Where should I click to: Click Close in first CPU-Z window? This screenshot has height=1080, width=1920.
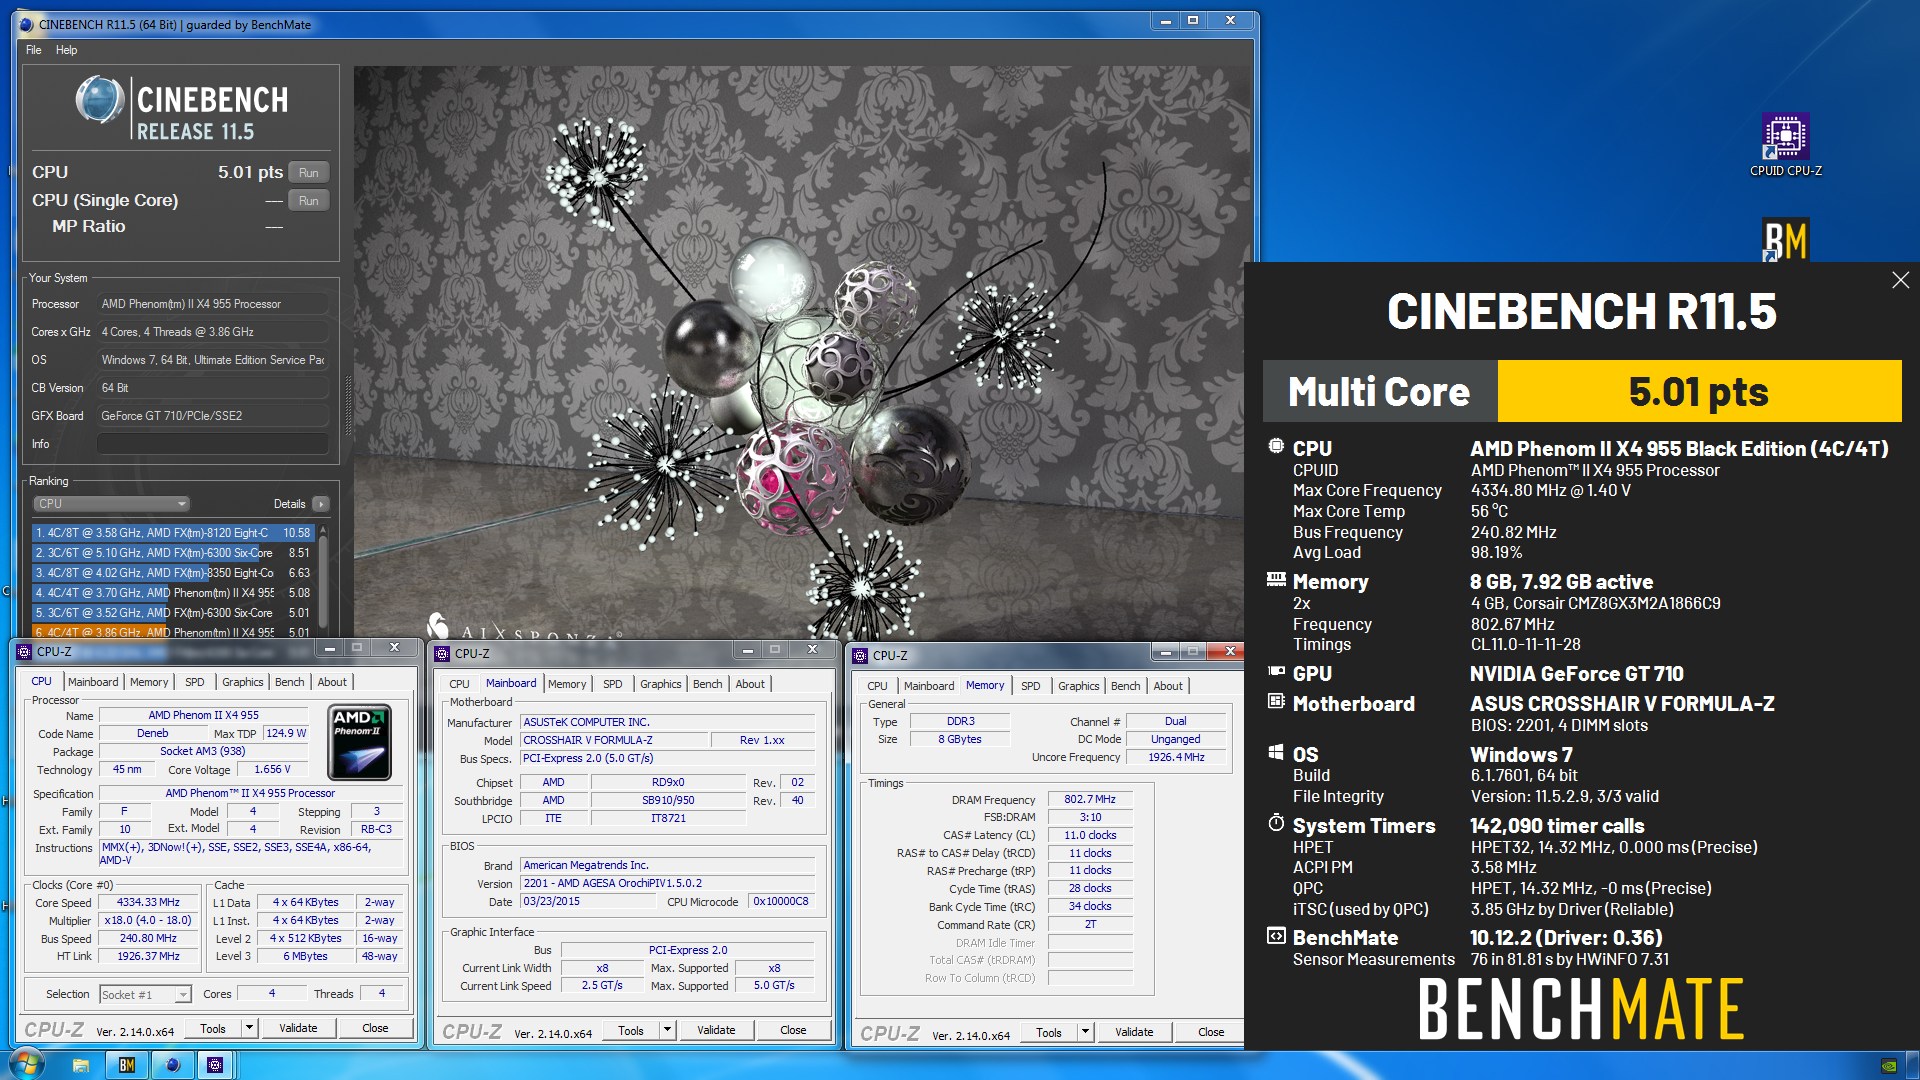(x=375, y=1028)
